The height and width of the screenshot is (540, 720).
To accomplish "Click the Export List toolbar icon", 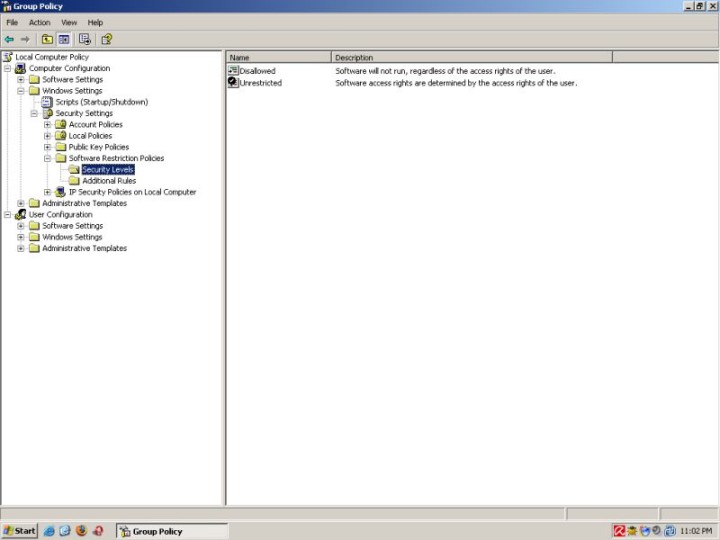I will 85,39.
